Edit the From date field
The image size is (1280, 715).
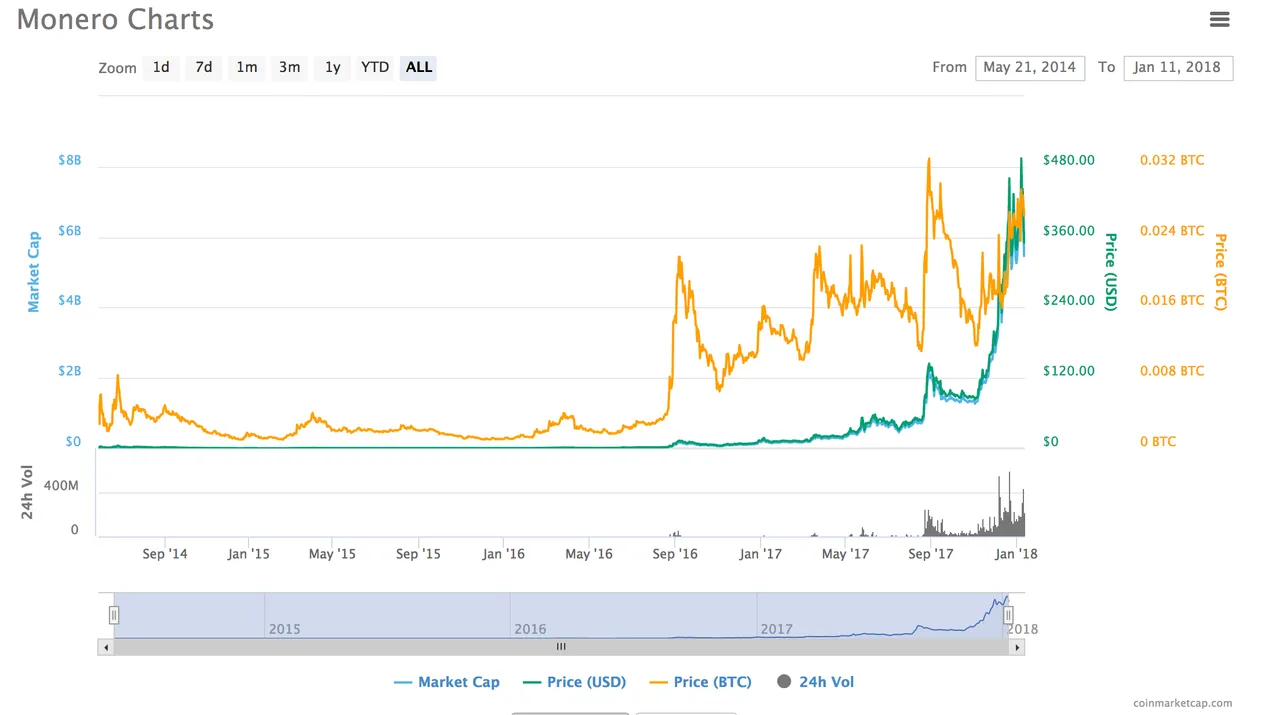point(1030,67)
